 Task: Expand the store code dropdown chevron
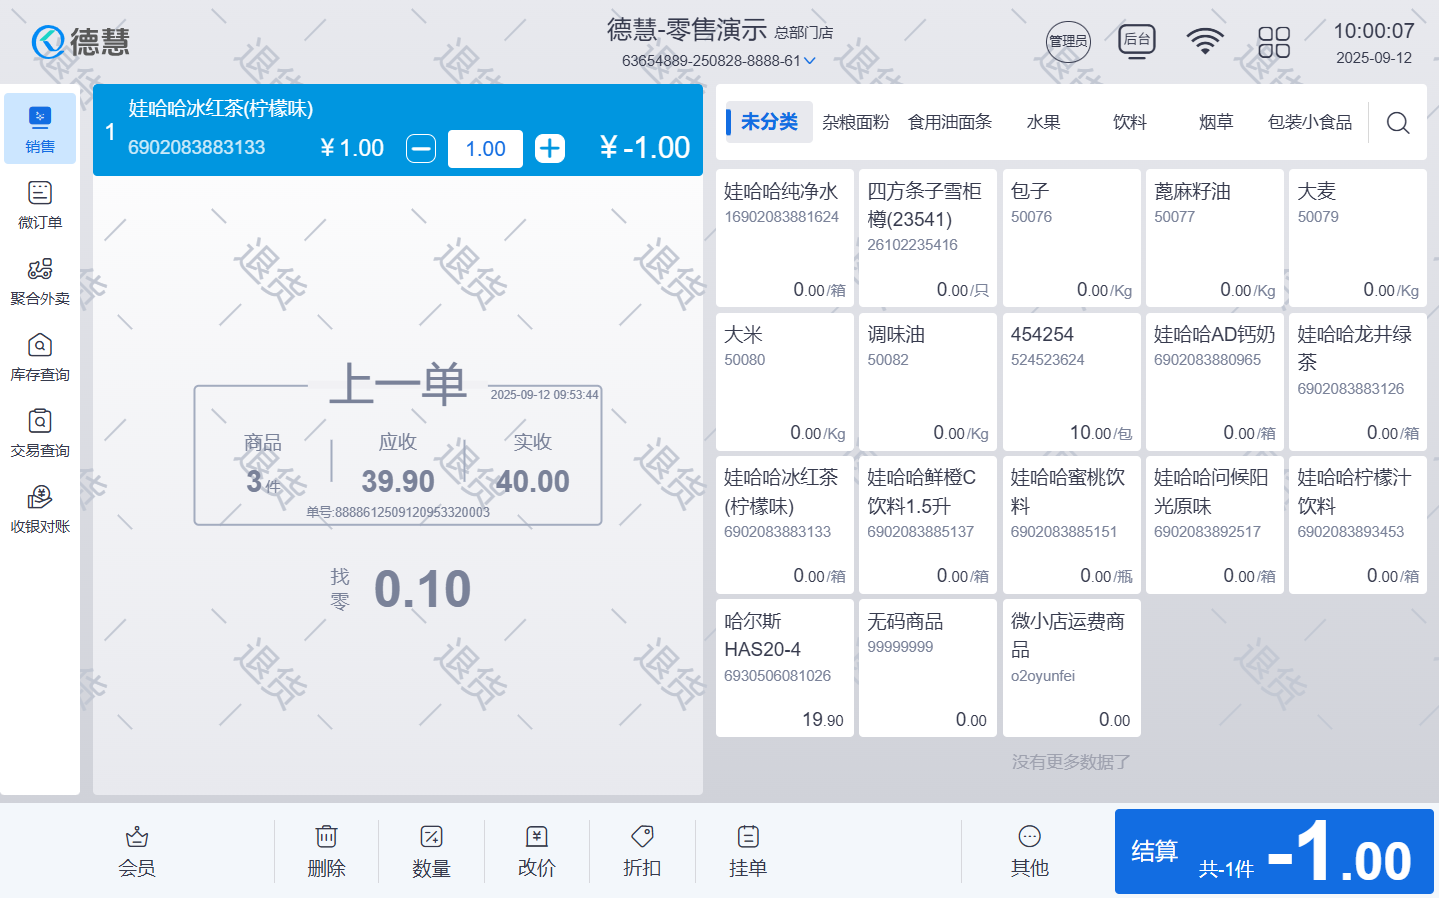810,61
